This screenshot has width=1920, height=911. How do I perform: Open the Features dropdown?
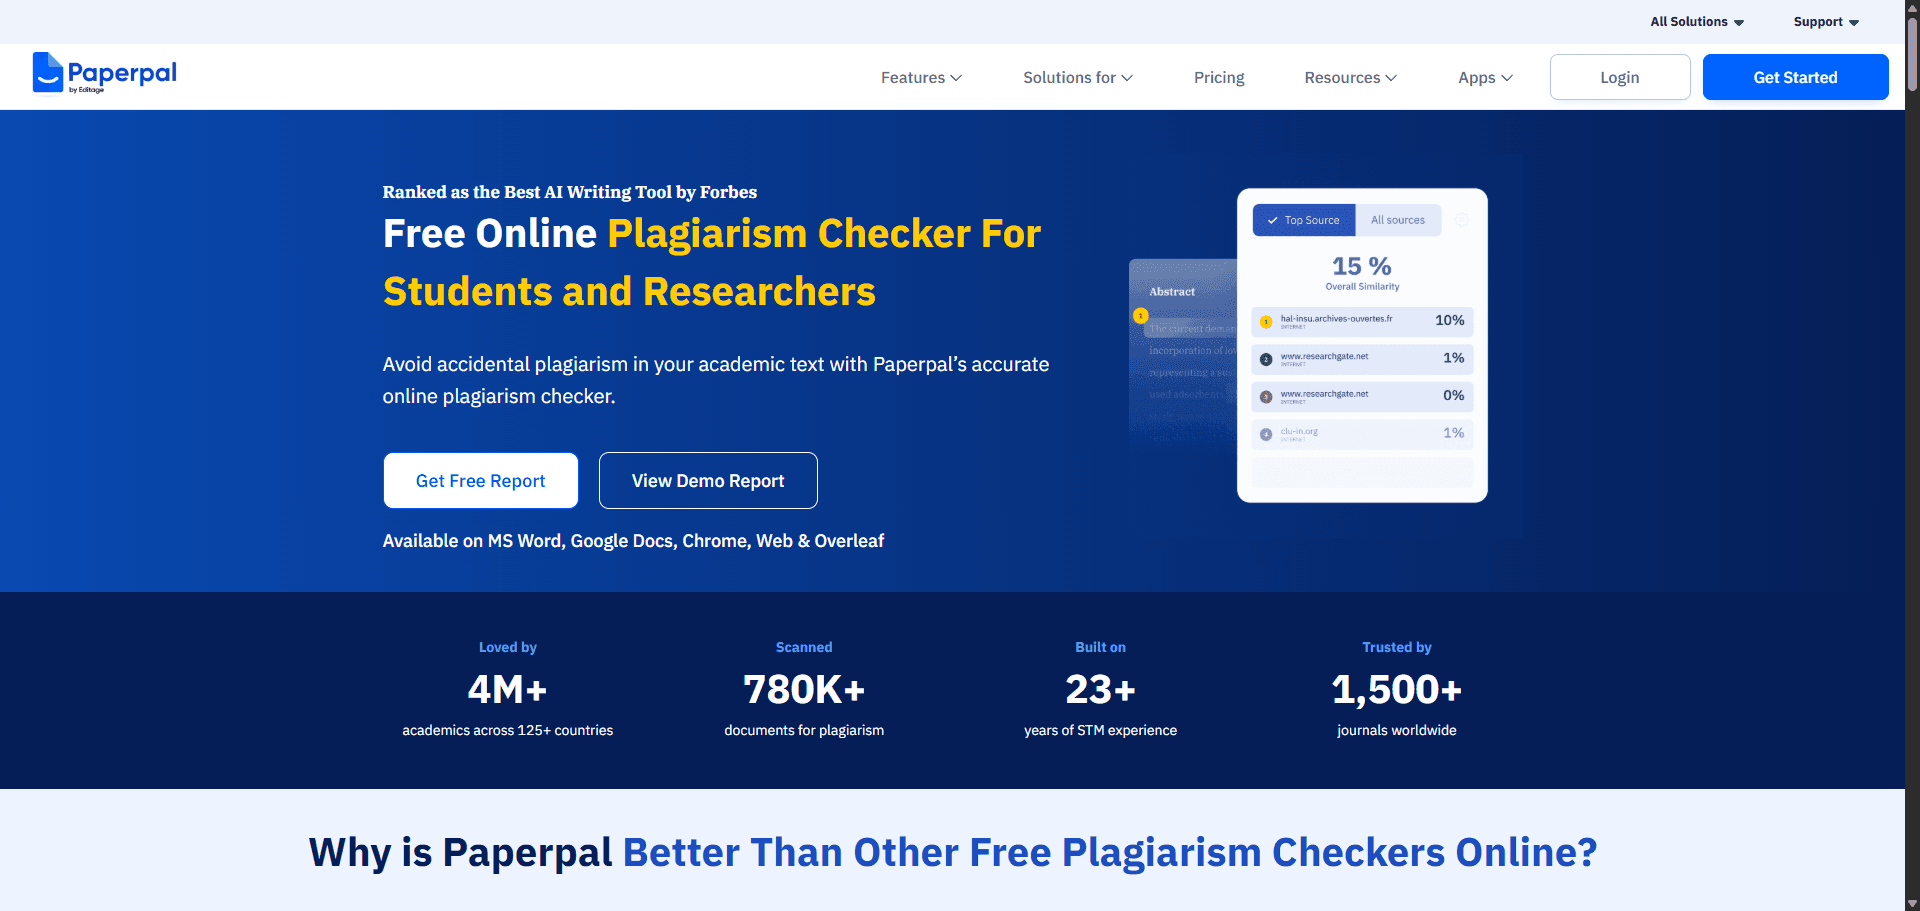tap(920, 77)
